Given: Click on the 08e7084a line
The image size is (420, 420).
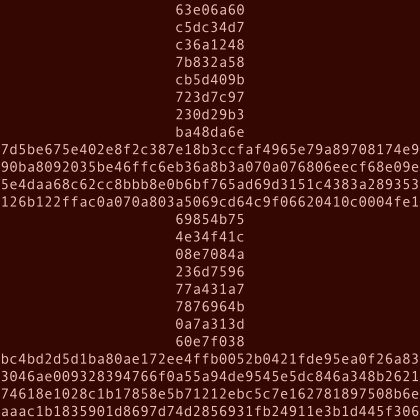Looking at the screenshot, I should click(x=210, y=254).
